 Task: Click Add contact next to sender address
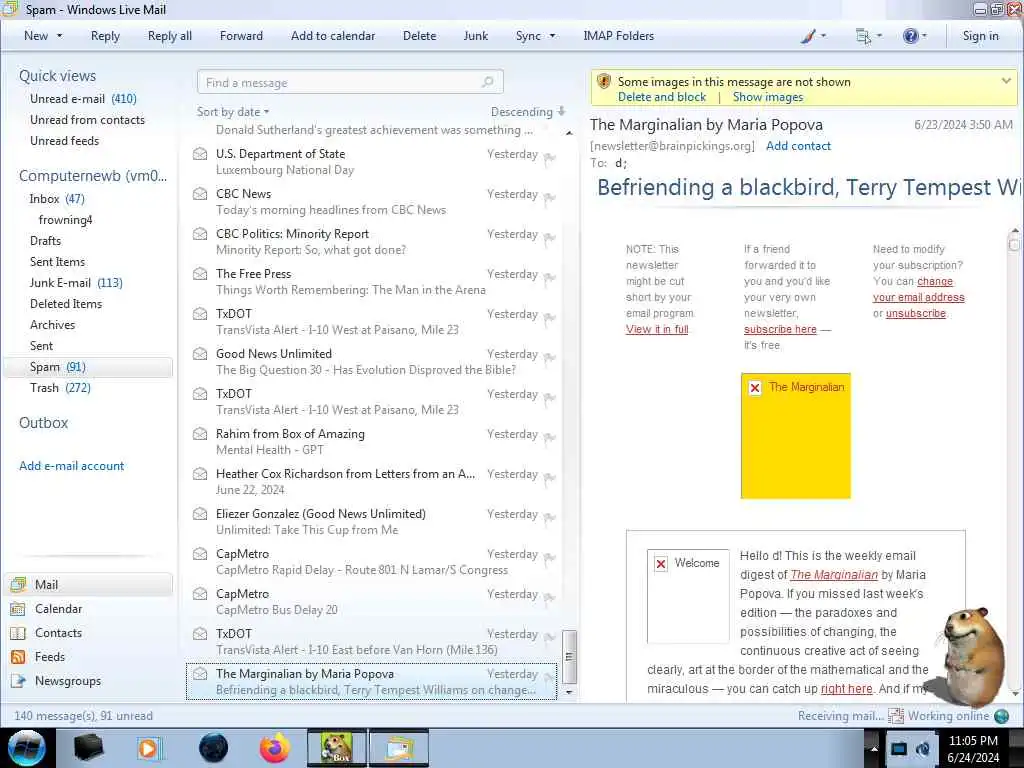point(798,146)
